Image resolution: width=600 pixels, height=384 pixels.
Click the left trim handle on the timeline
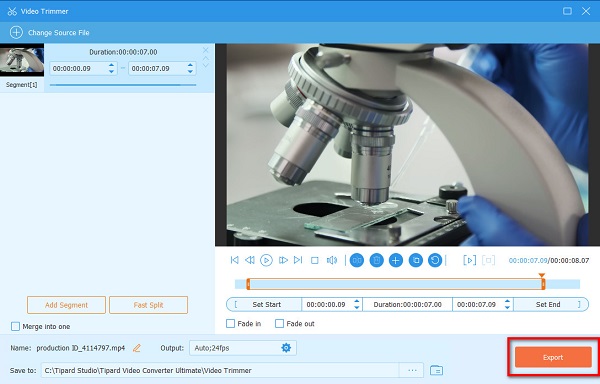coord(248,284)
